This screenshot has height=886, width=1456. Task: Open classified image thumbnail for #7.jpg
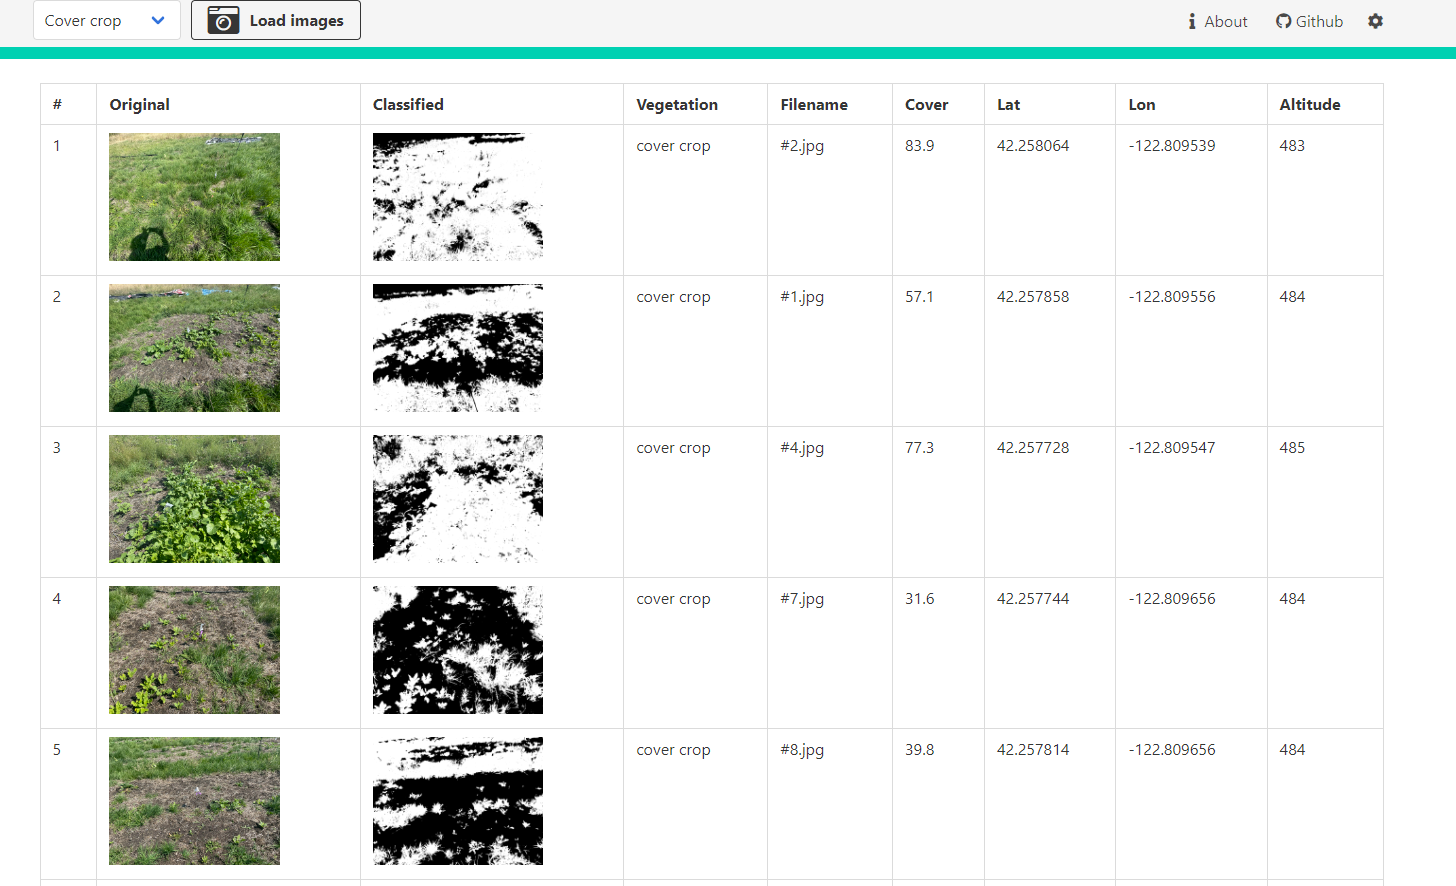pyautogui.click(x=458, y=650)
